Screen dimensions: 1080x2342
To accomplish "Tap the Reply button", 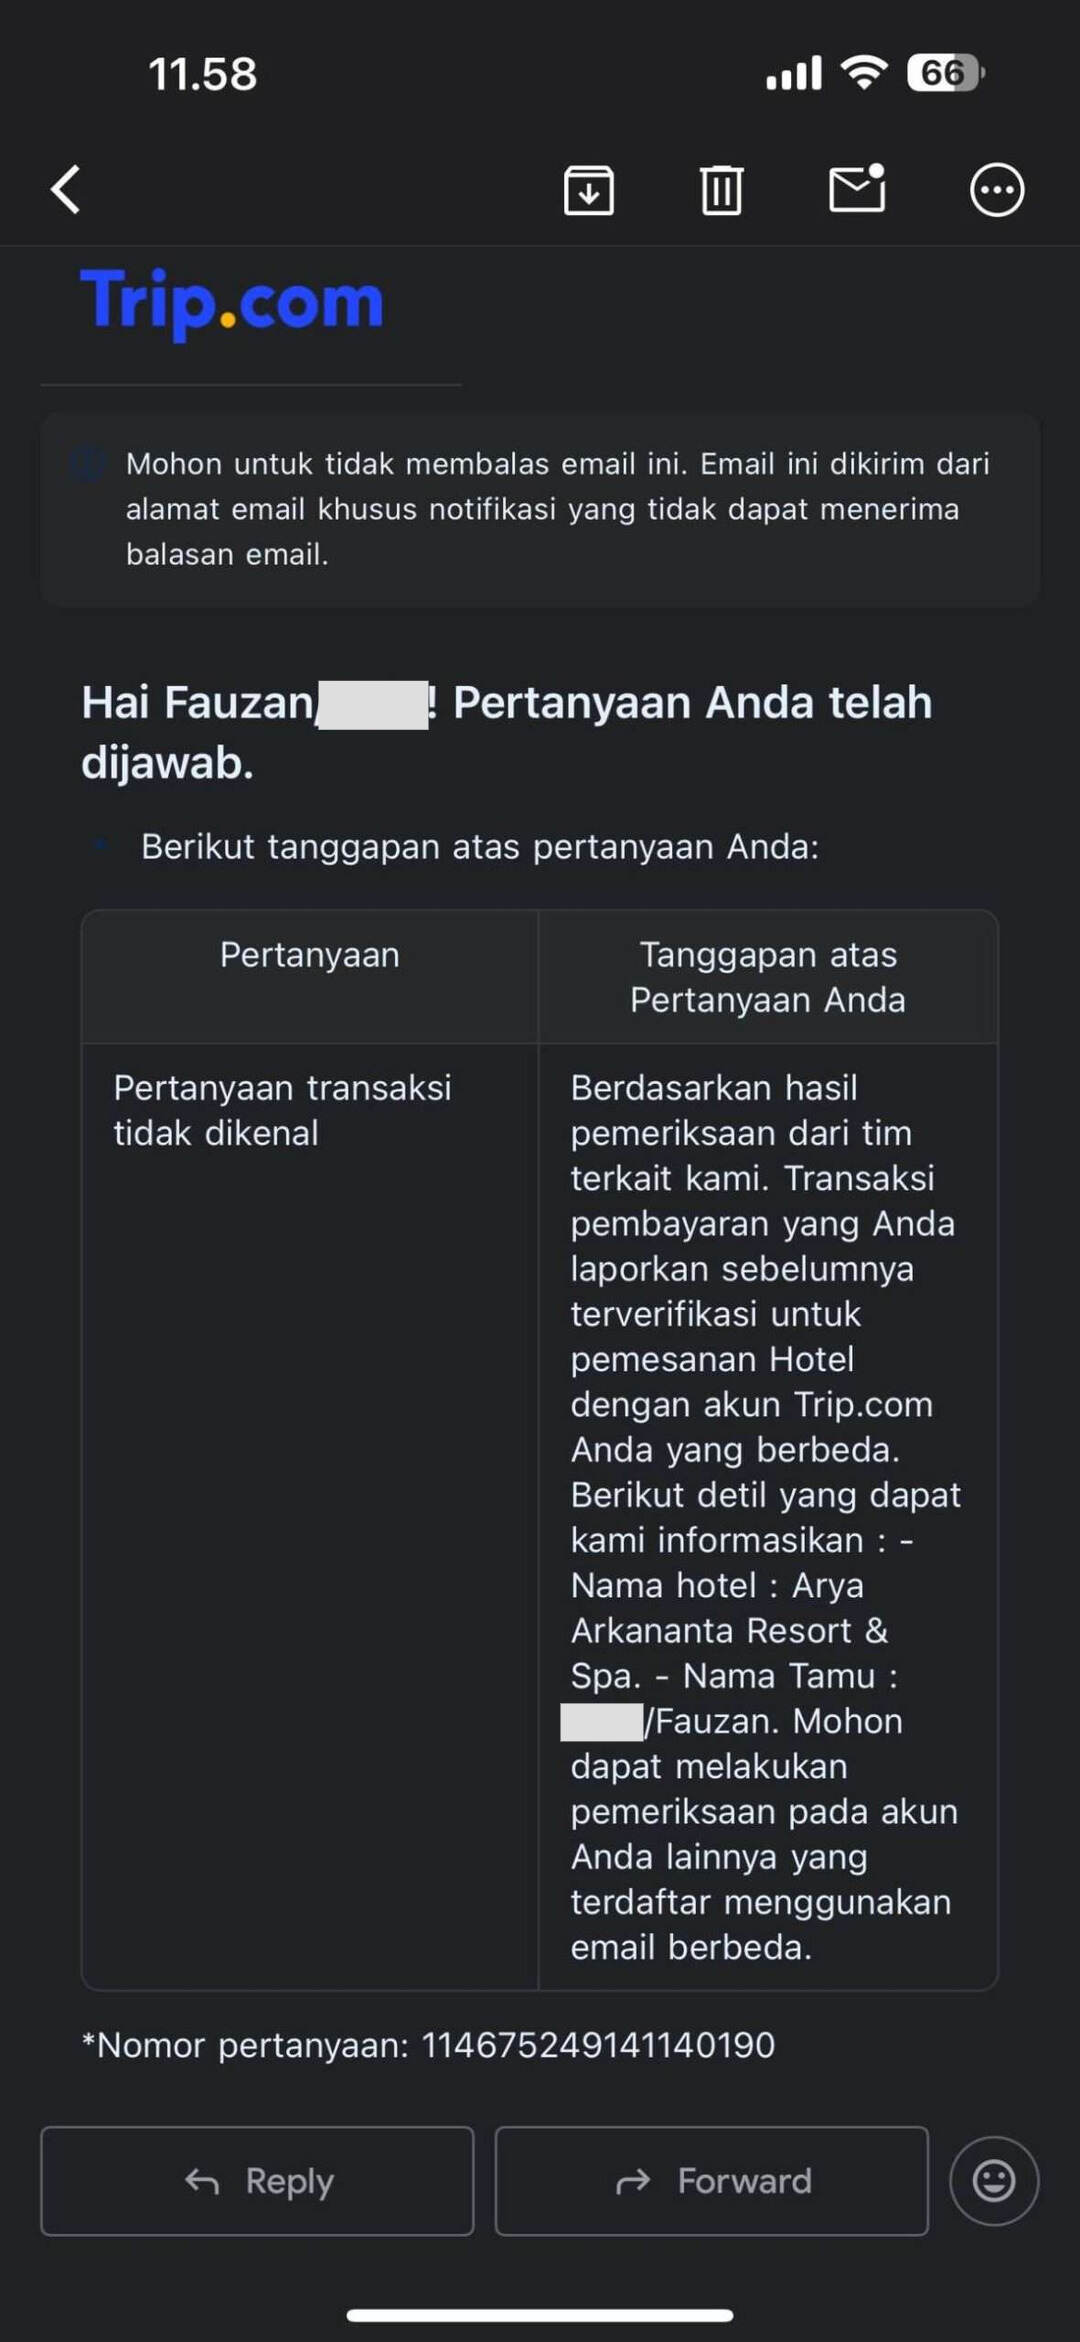I will tap(257, 2181).
